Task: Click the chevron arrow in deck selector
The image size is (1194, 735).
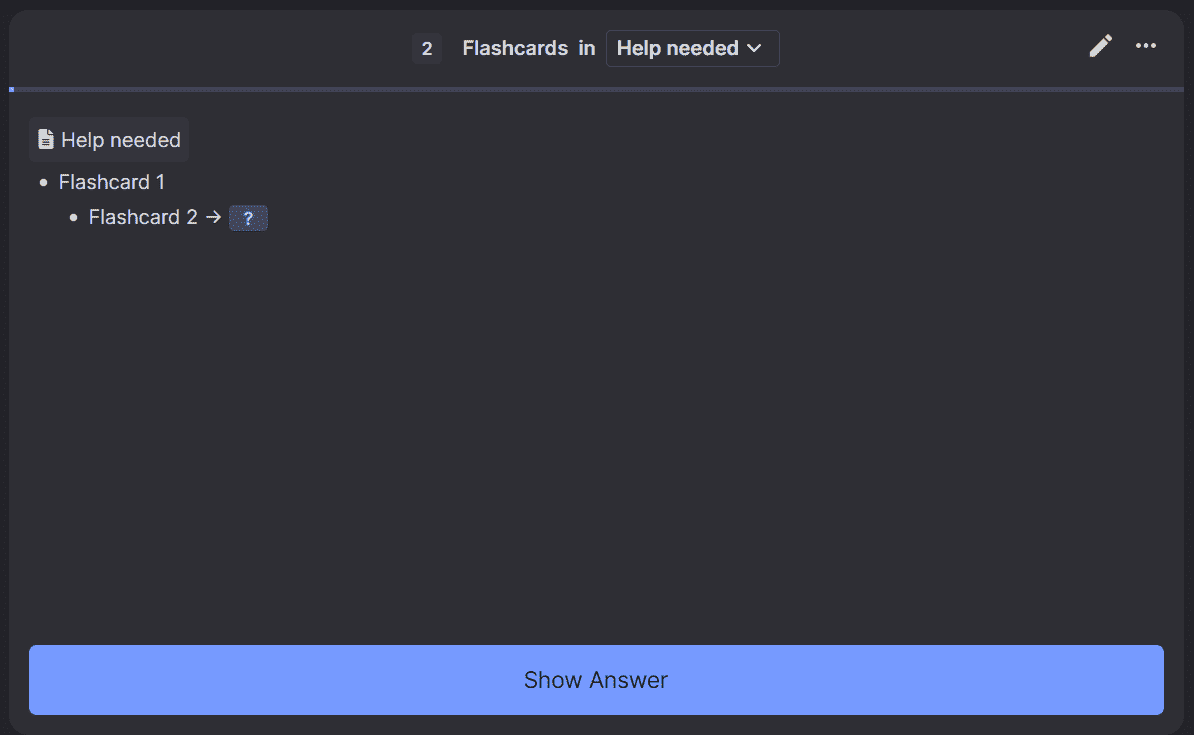Action: click(755, 48)
